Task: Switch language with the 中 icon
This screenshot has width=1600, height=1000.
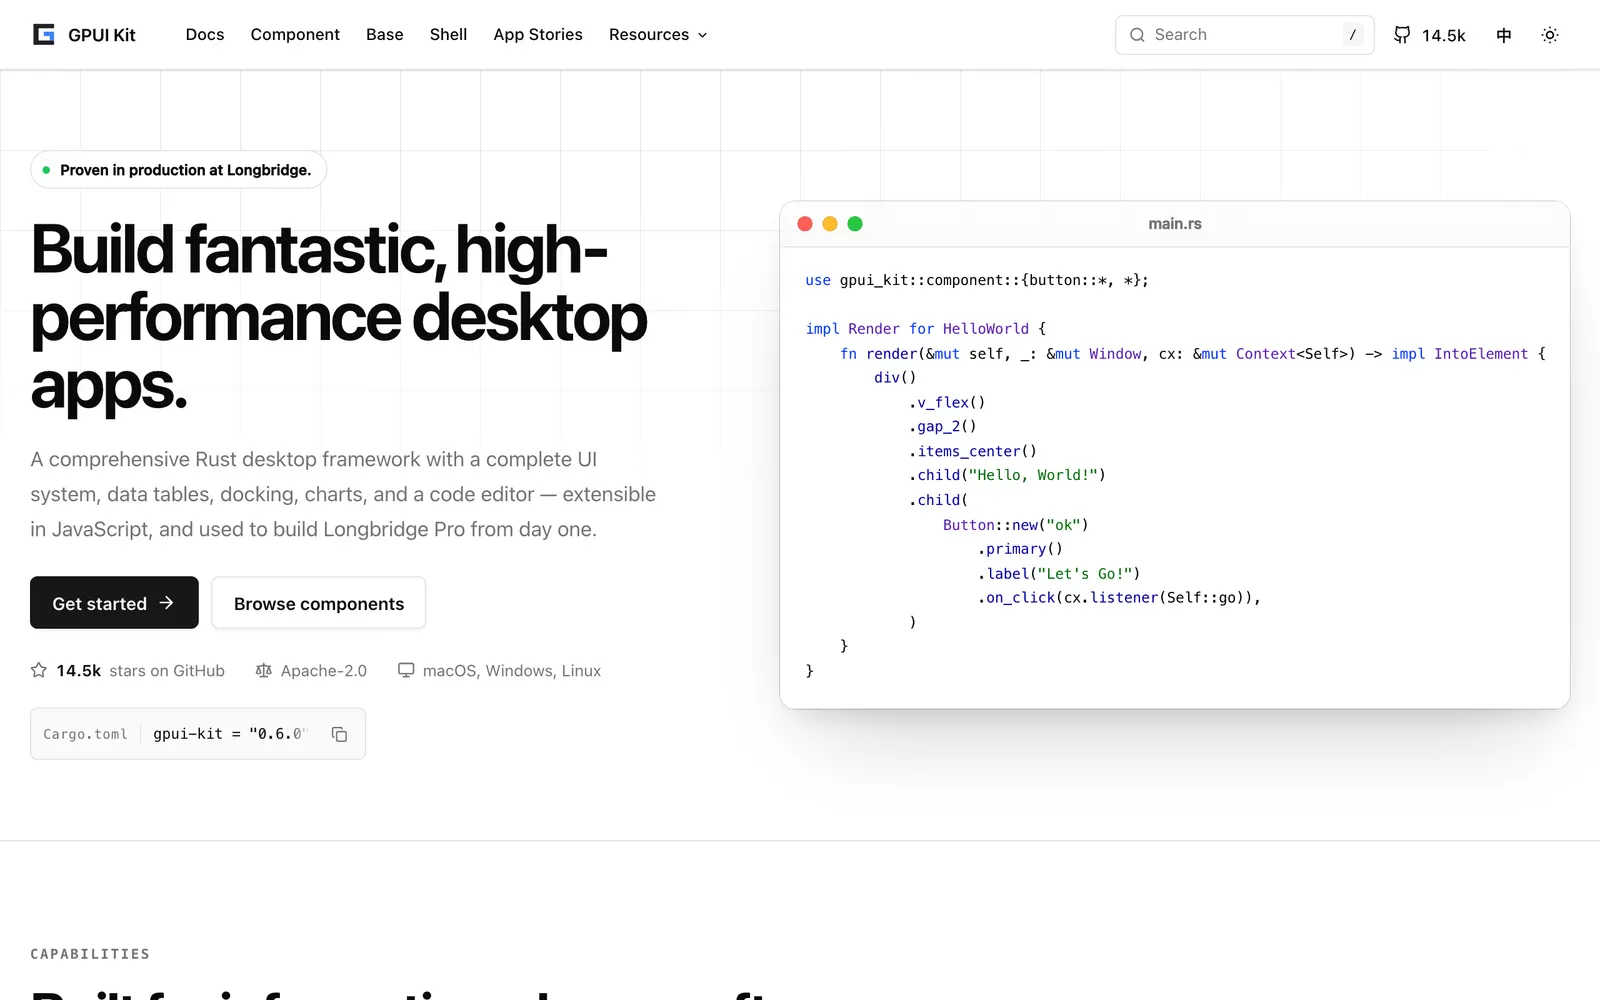Action: (1504, 35)
